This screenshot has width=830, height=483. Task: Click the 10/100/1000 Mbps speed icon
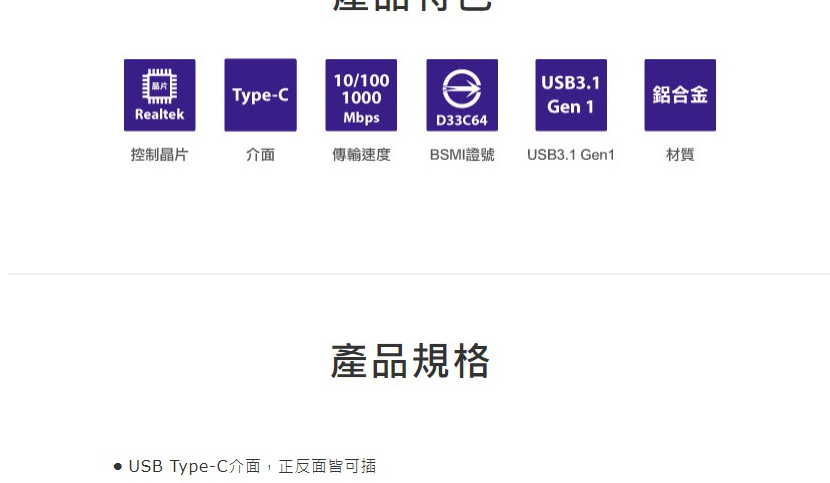(x=361, y=95)
